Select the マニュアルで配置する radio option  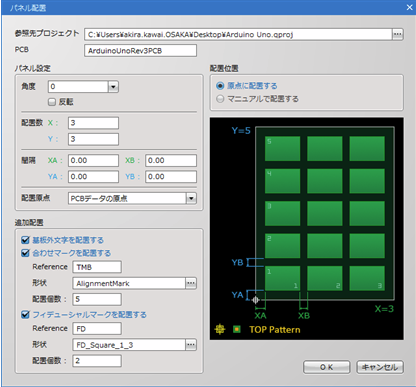pyautogui.click(x=220, y=99)
